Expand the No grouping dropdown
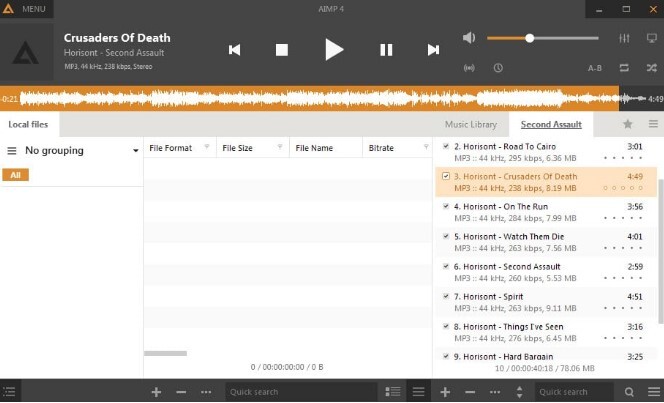The height and width of the screenshot is (403, 664). pos(136,151)
